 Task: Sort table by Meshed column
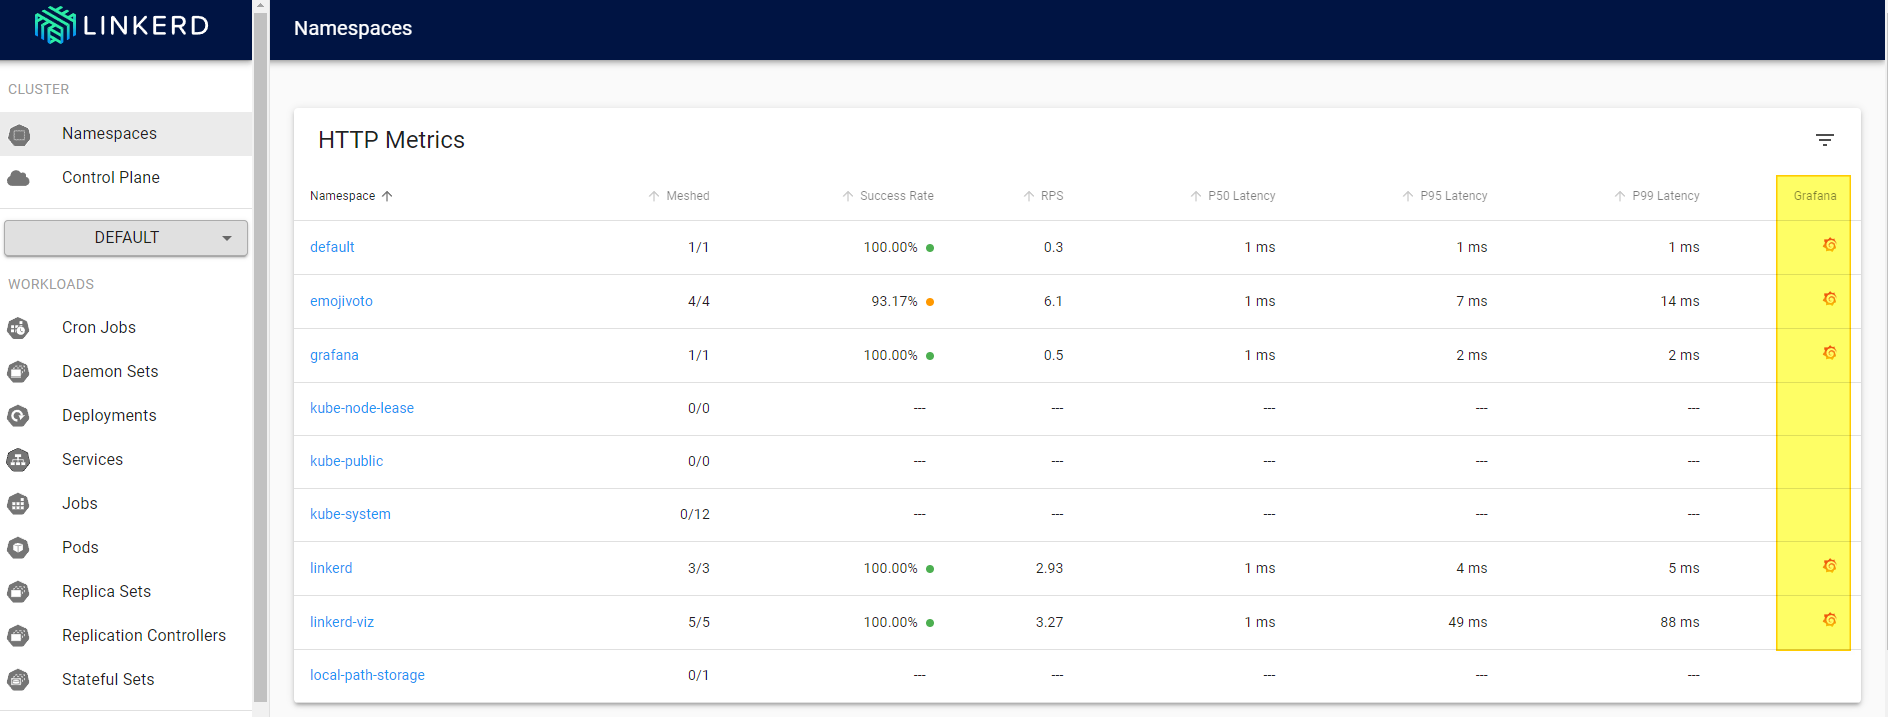[x=678, y=196]
